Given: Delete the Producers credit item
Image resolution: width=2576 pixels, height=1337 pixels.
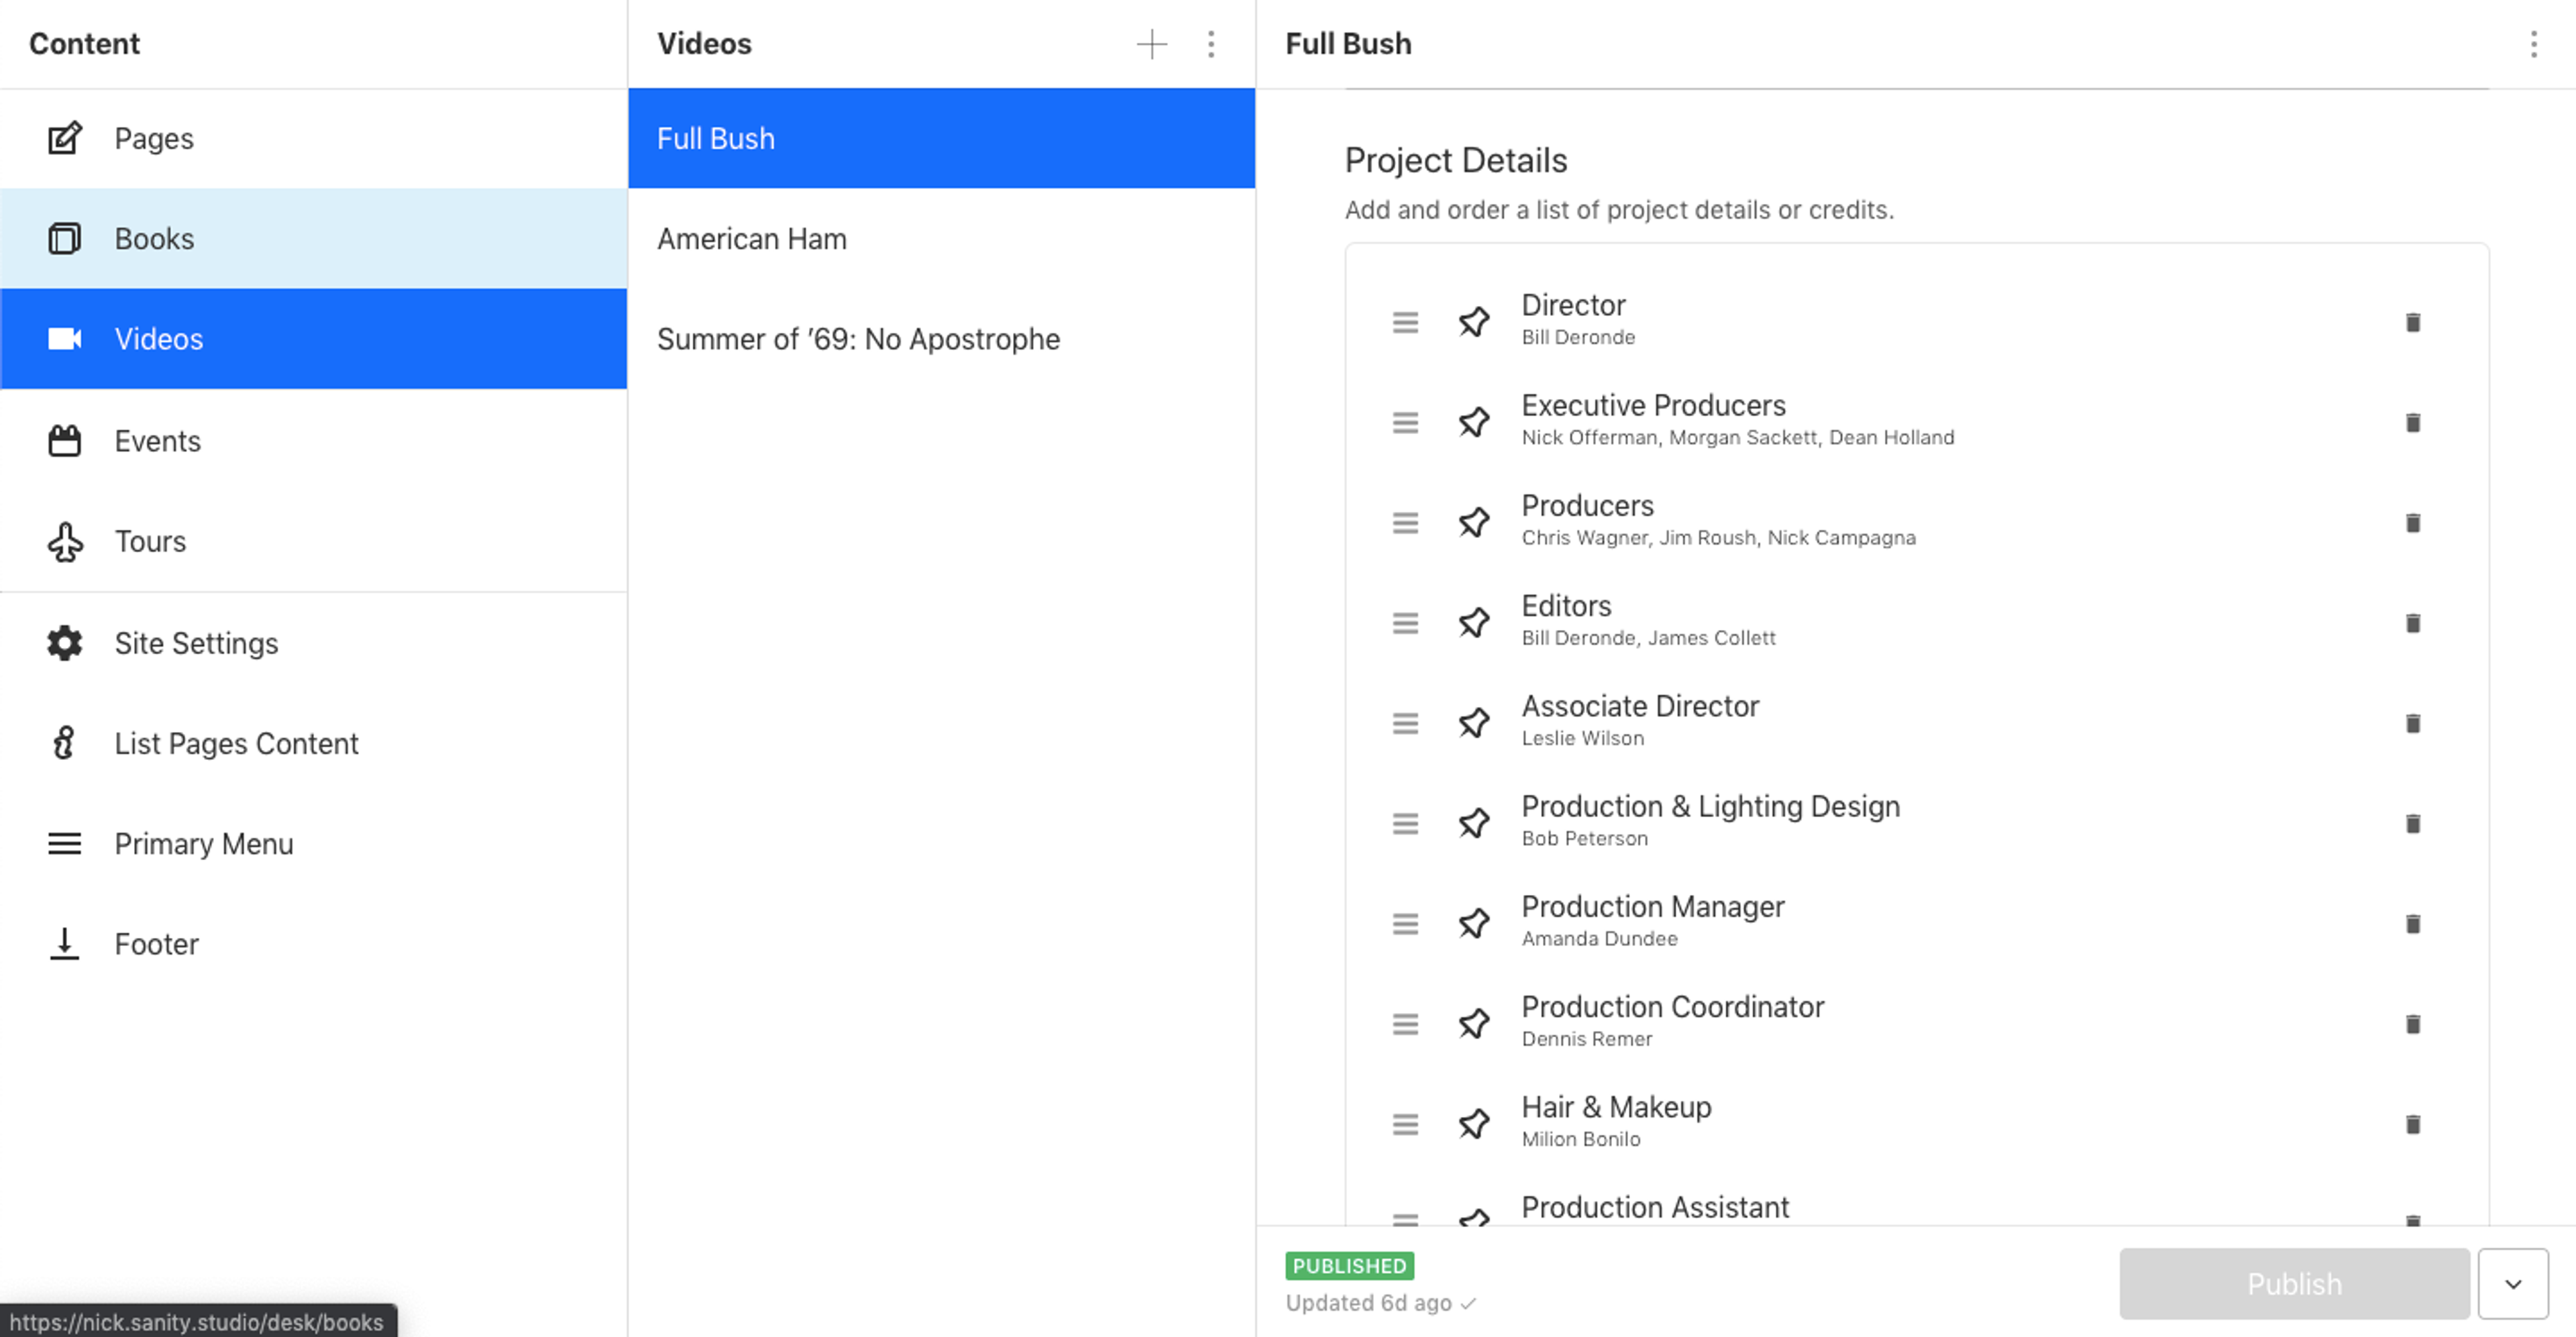Looking at the screenshot, I should click(x=2412, y=523).
